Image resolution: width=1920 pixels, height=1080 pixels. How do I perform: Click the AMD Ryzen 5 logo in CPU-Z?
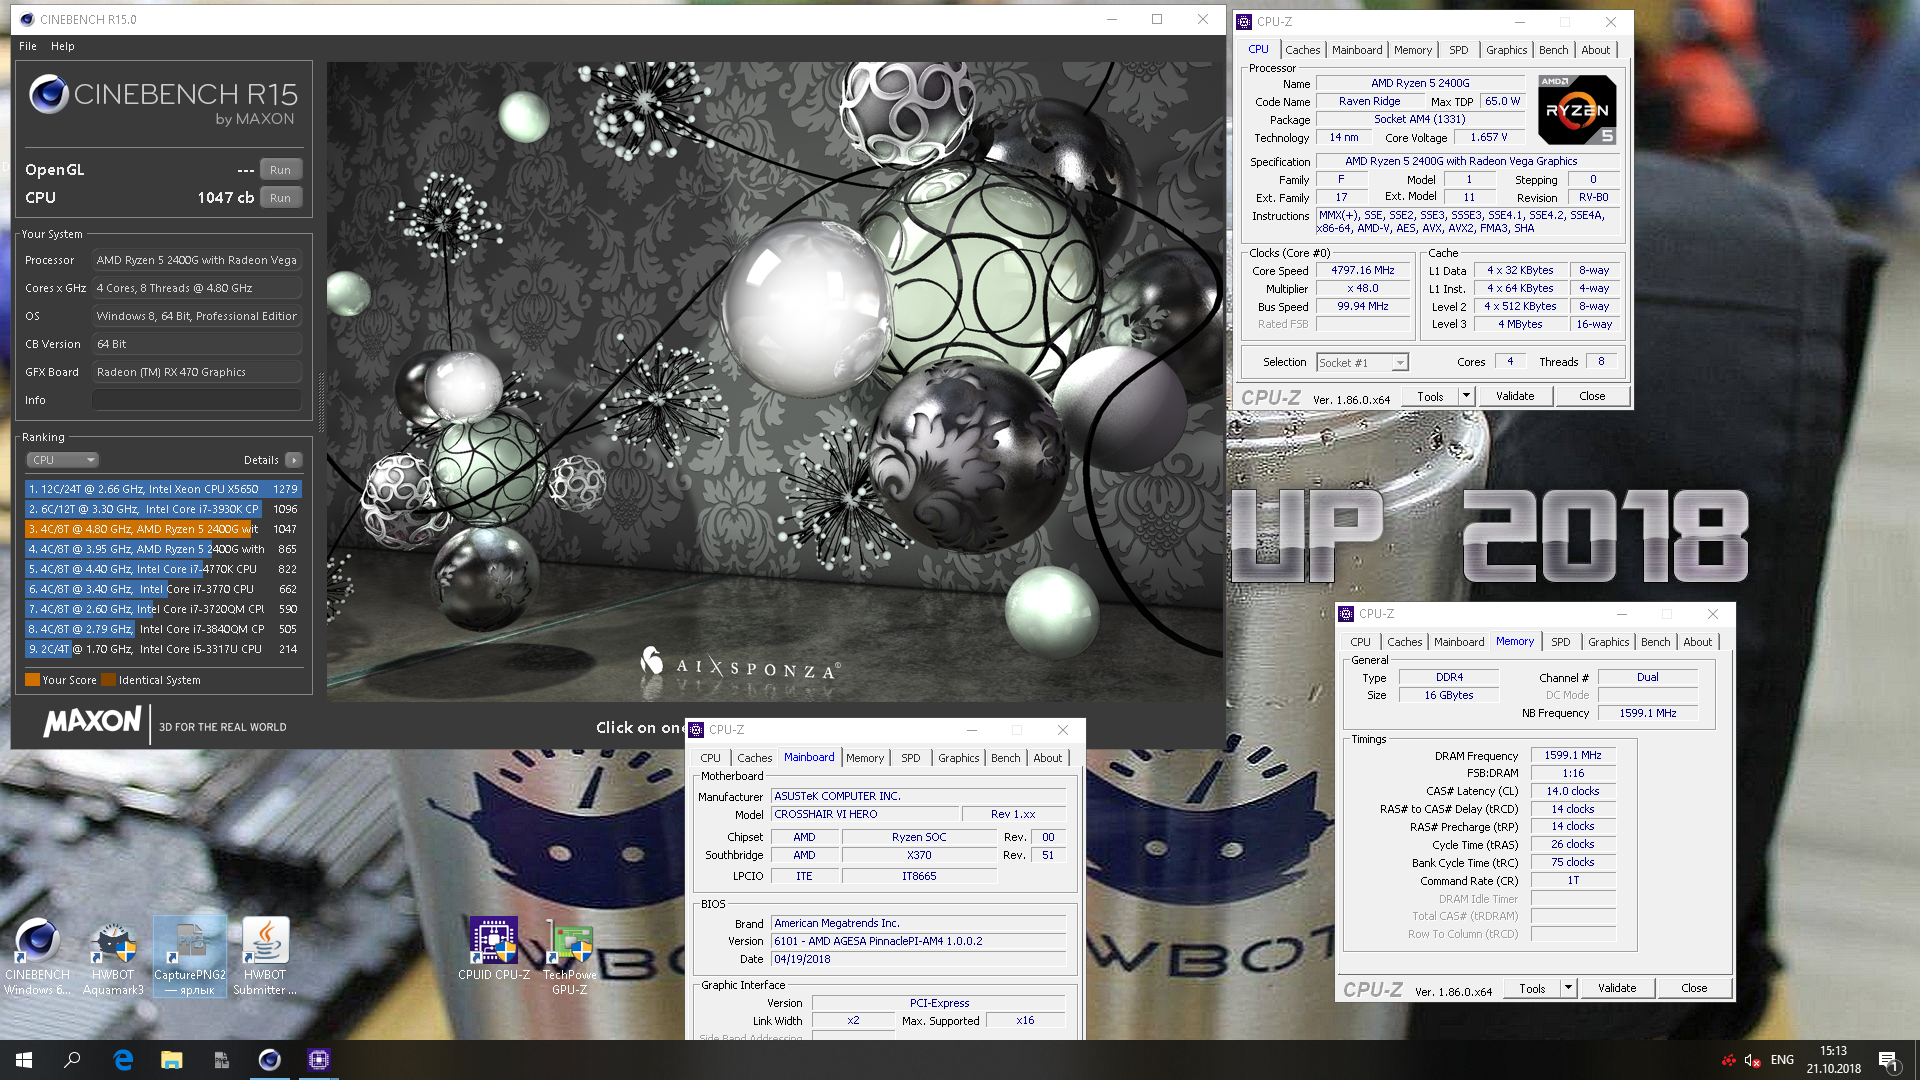1577,109
